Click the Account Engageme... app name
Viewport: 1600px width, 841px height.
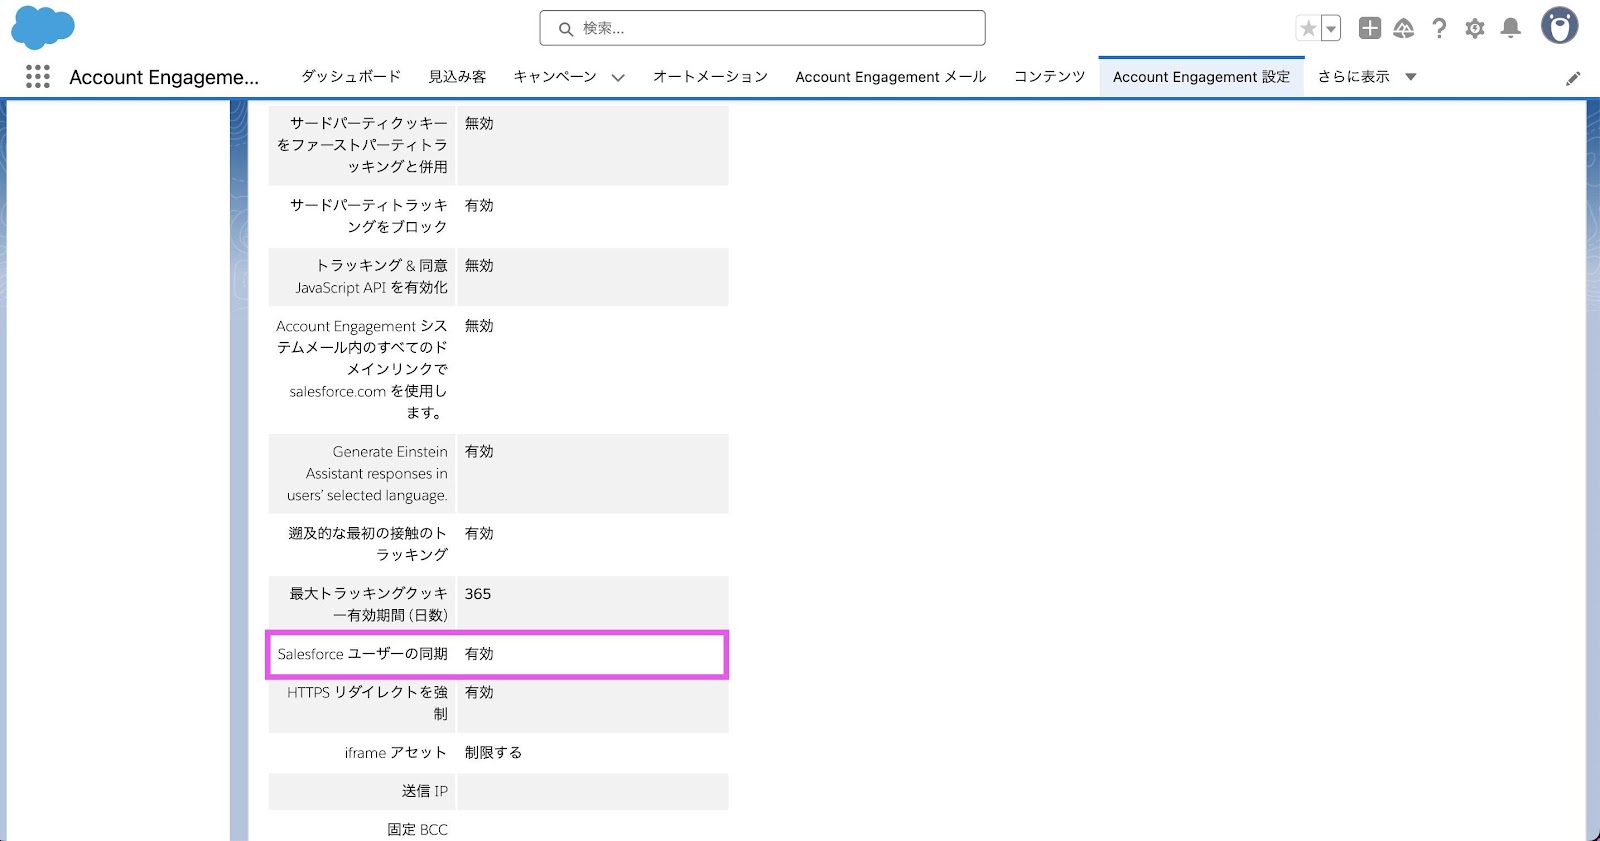point(164,77)
